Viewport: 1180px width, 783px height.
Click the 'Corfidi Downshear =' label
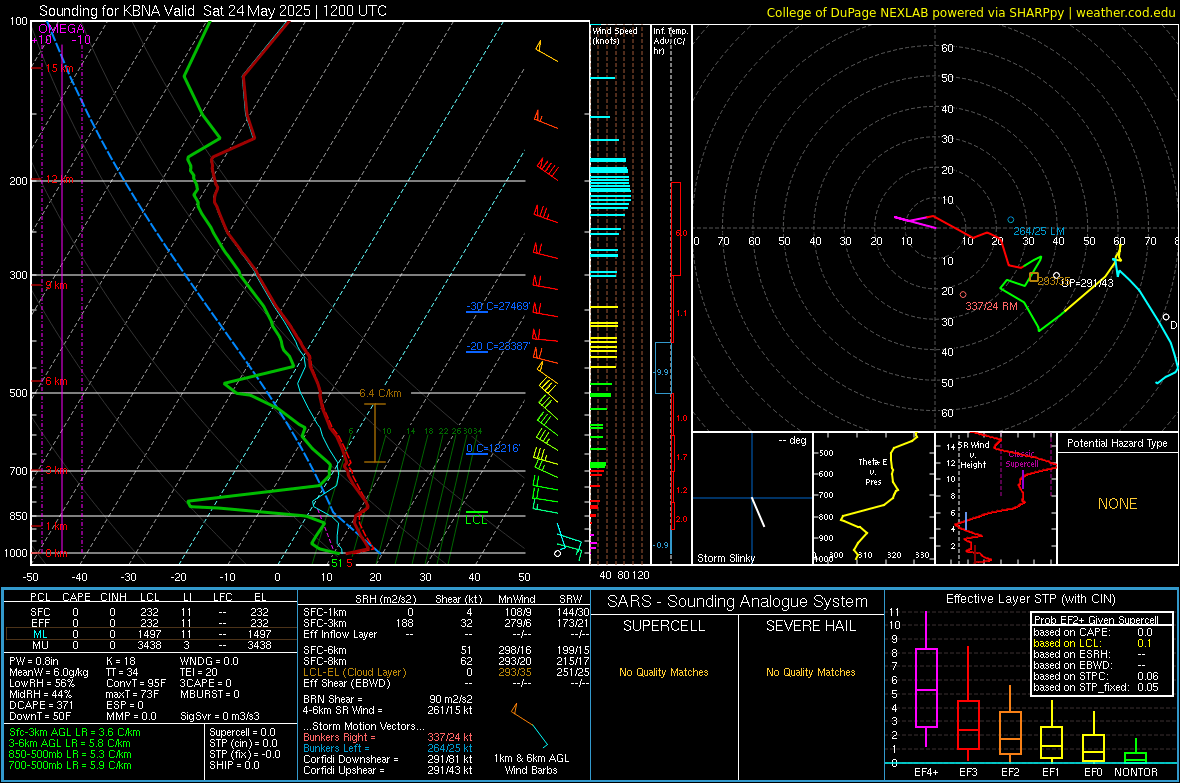pos(351,759)
